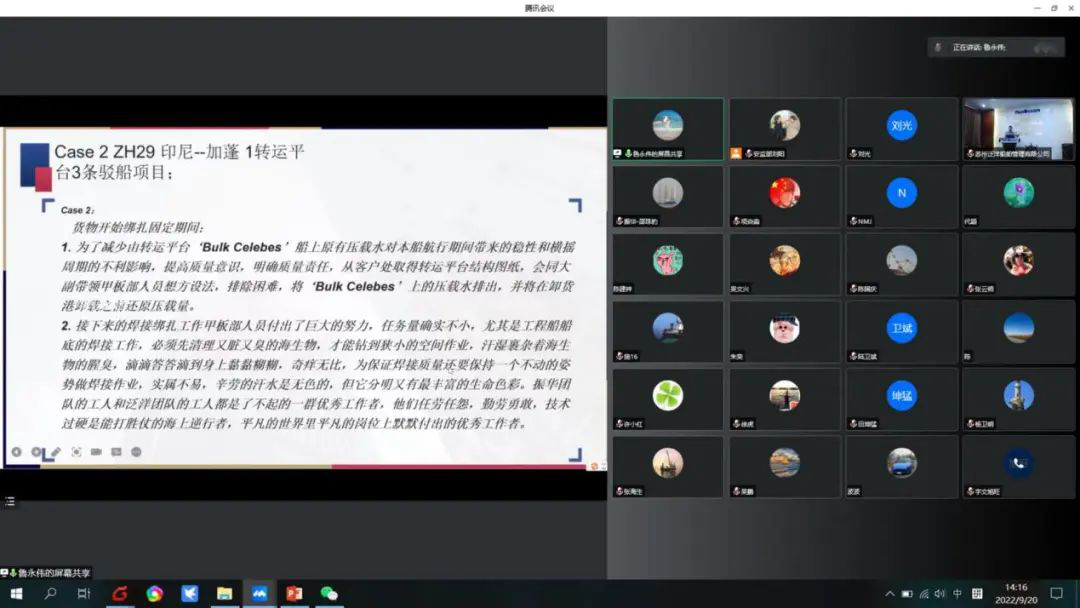1080x608 pixels.
Task: Open the more options ellipsis in slideshow toolbar
Action: tap(136, 452)
